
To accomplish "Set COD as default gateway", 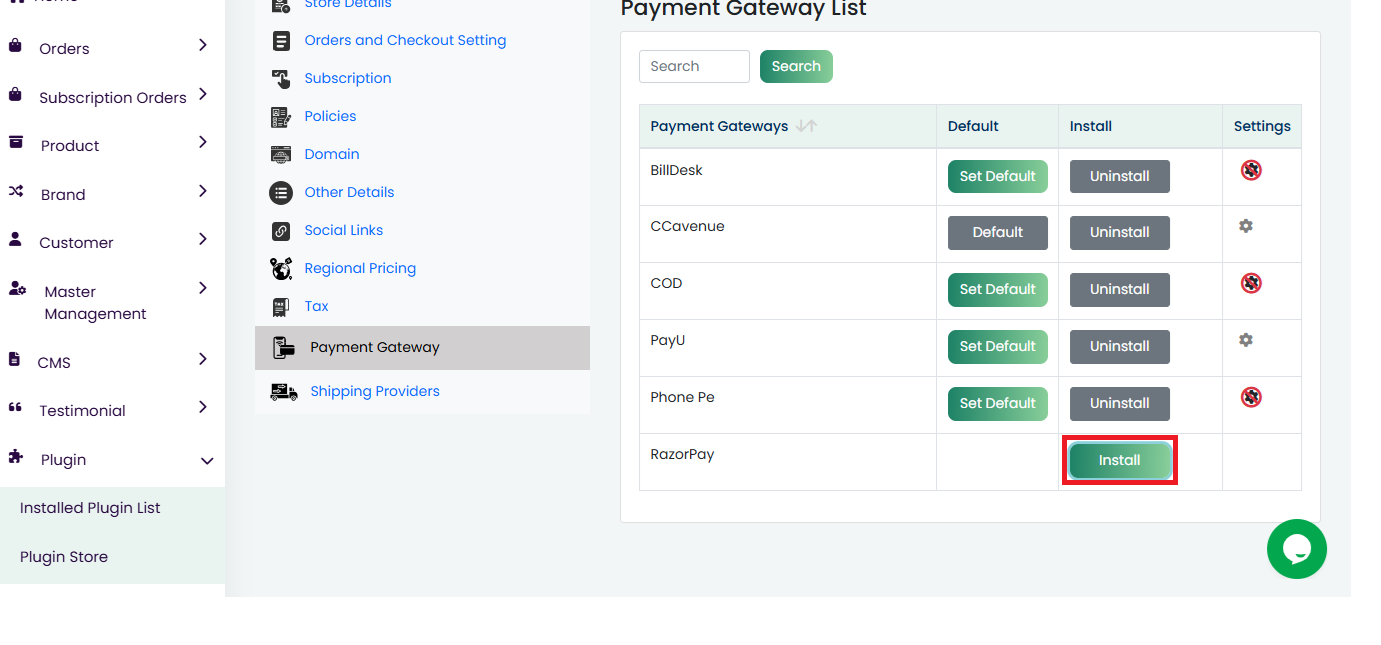I will coord(997,289).
